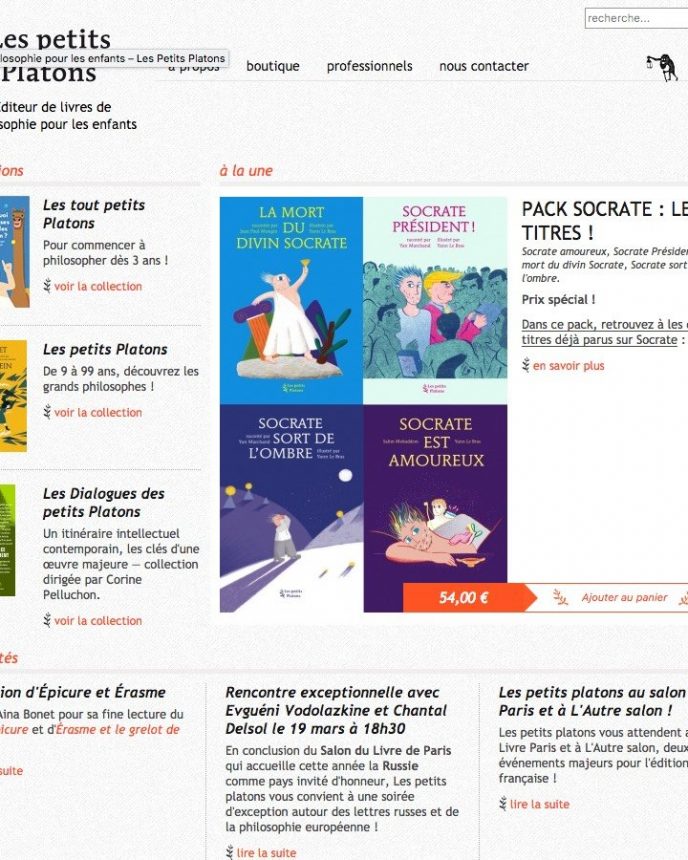Viewport: 688px width, 860px height.
Task: Click 'Pack Socrate' headline
Action: (605, 220)
